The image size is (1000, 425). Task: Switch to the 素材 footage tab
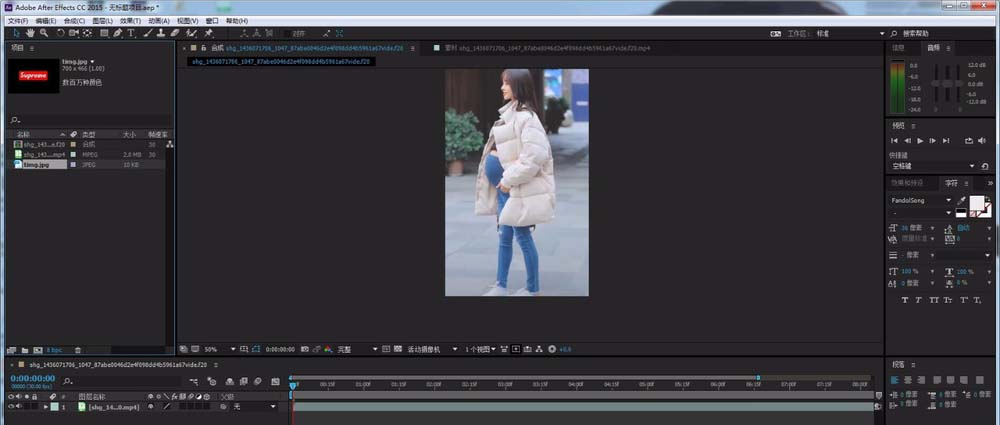[x=547, y=48]
